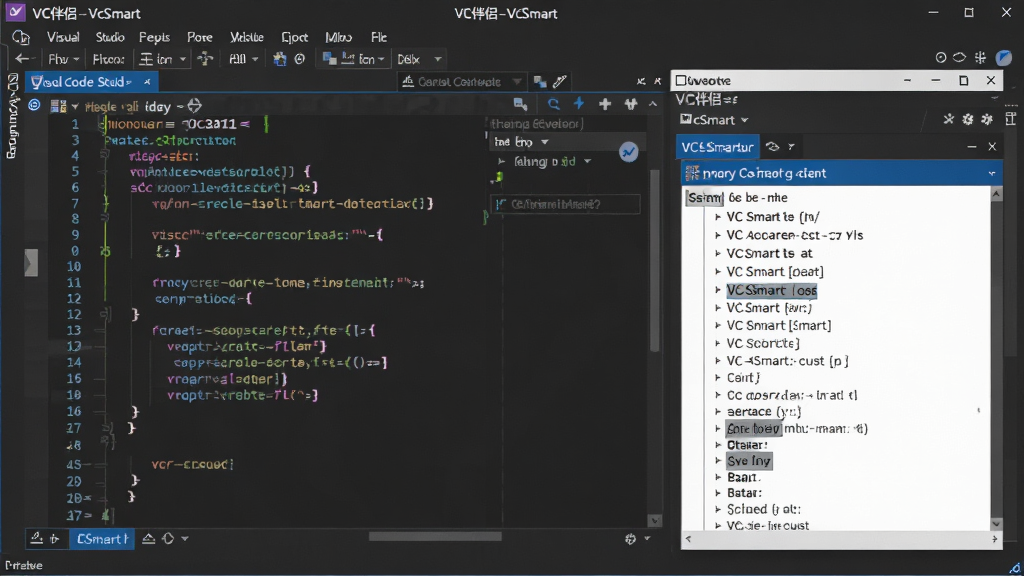Click the left sidebar expand arrow handle

click(31, 263)
